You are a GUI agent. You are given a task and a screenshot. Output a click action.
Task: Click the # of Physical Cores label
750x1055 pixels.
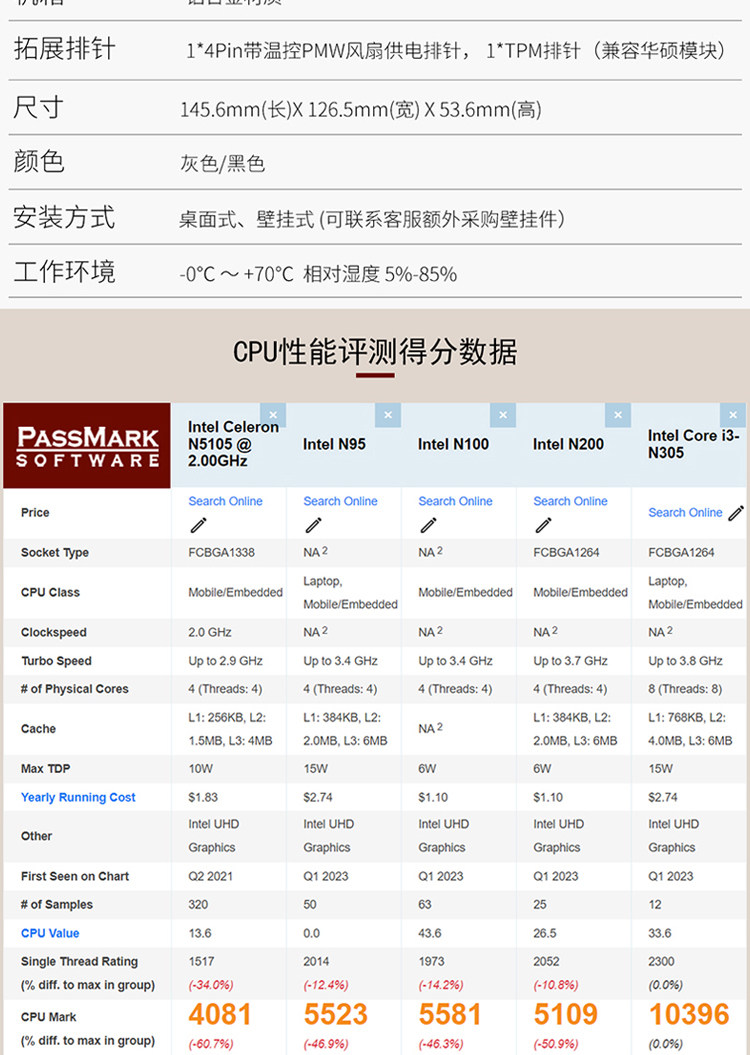74,689
